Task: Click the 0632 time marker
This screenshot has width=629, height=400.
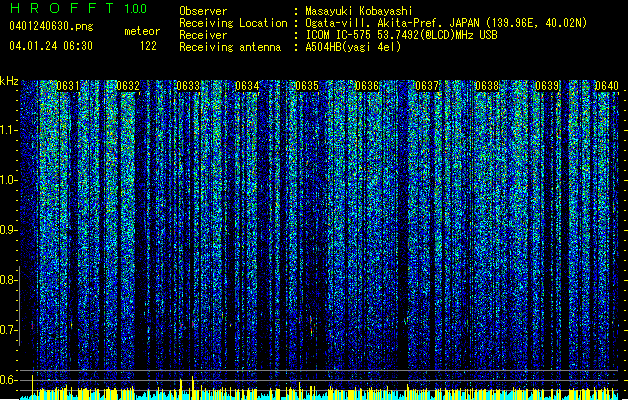Action: coord(128,86)
